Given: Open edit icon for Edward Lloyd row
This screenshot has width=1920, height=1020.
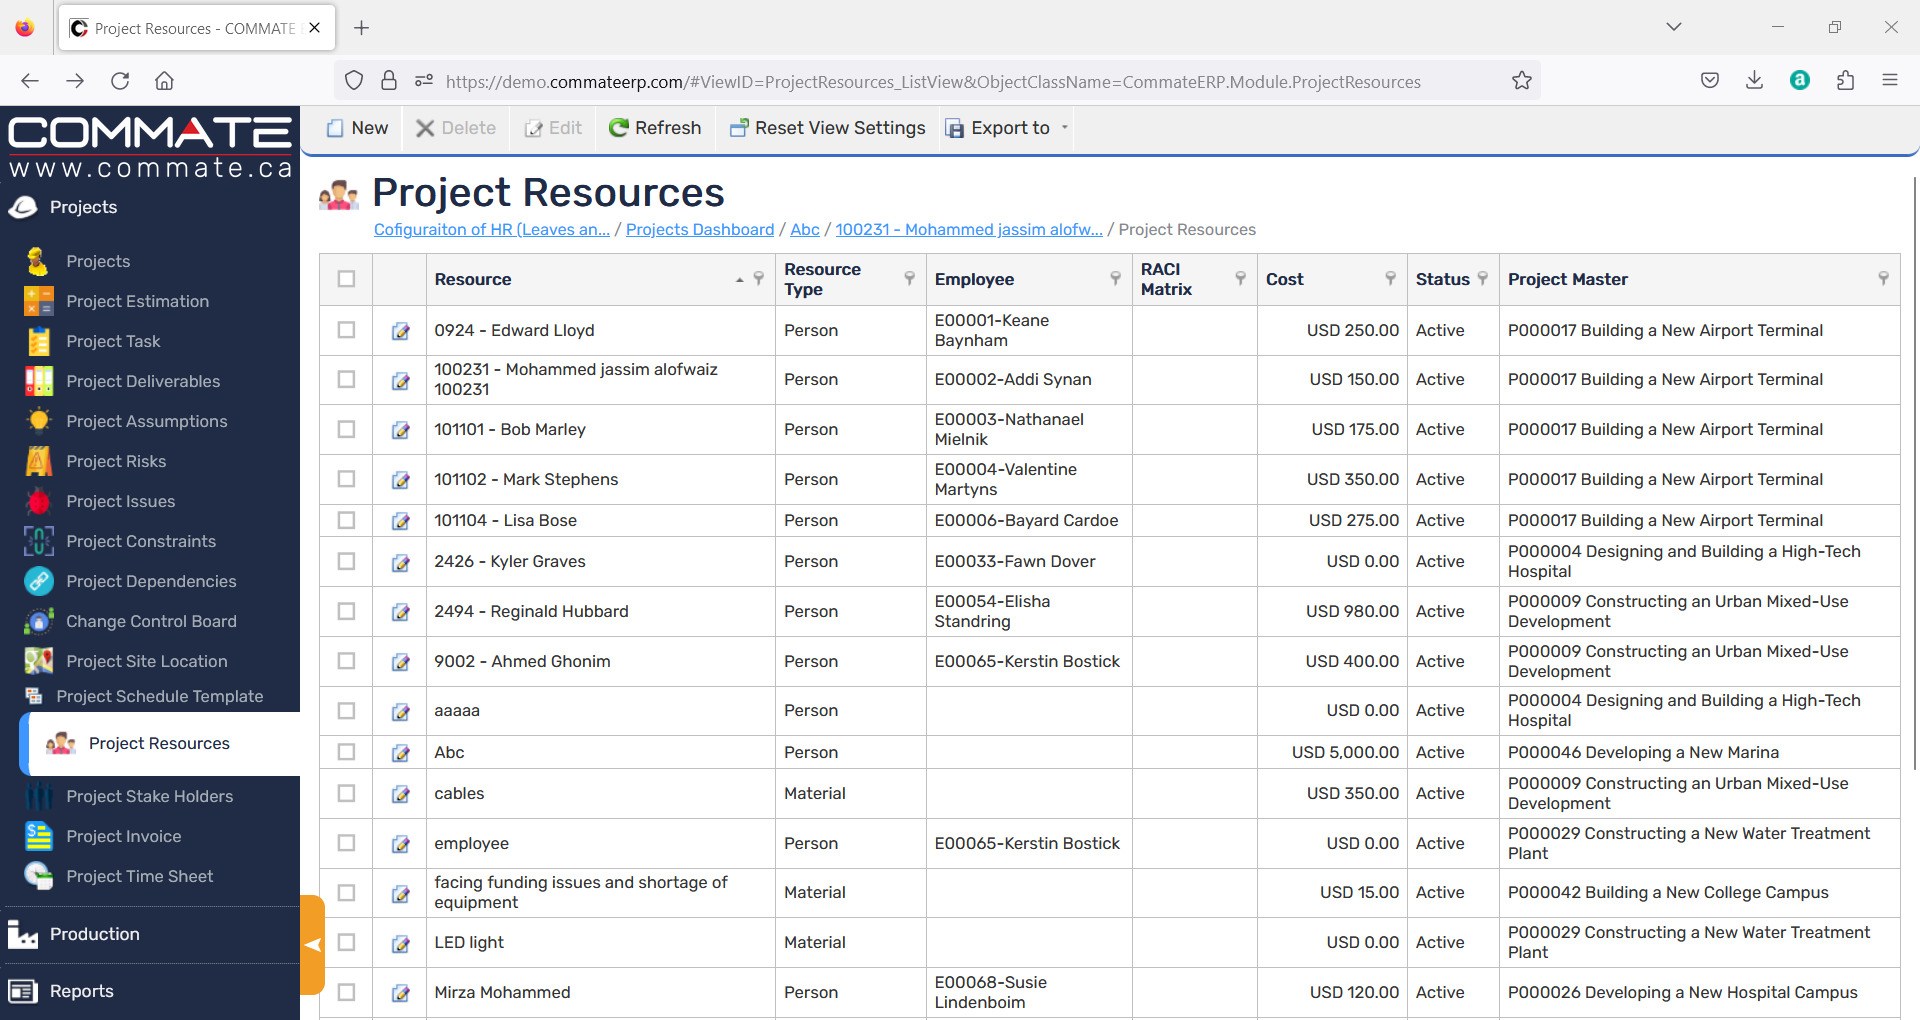Looking at the screenshot, I should point(400,331).
